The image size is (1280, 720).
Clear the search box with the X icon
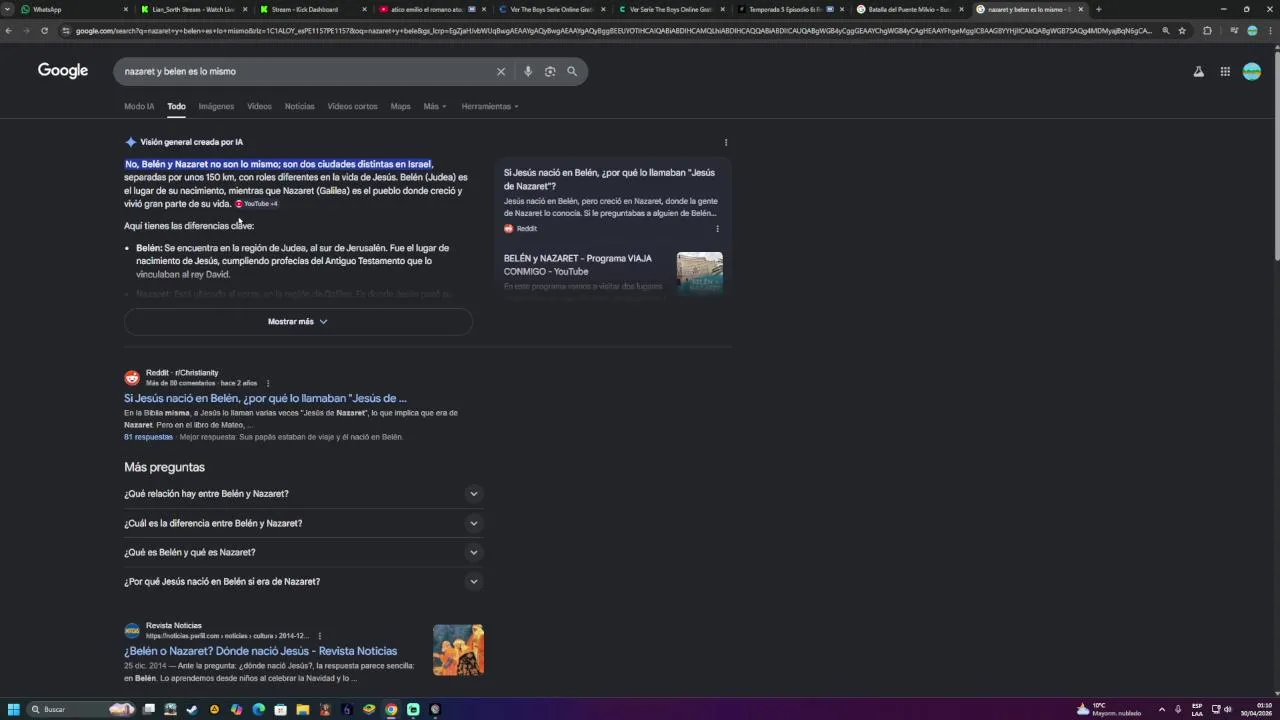click(x=501, y=71)
